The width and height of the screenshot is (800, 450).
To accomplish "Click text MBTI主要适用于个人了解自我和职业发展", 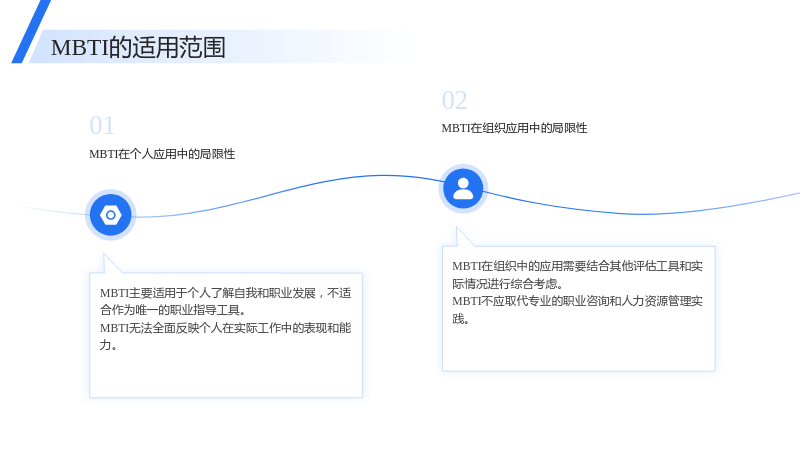I will pos(208,293).
